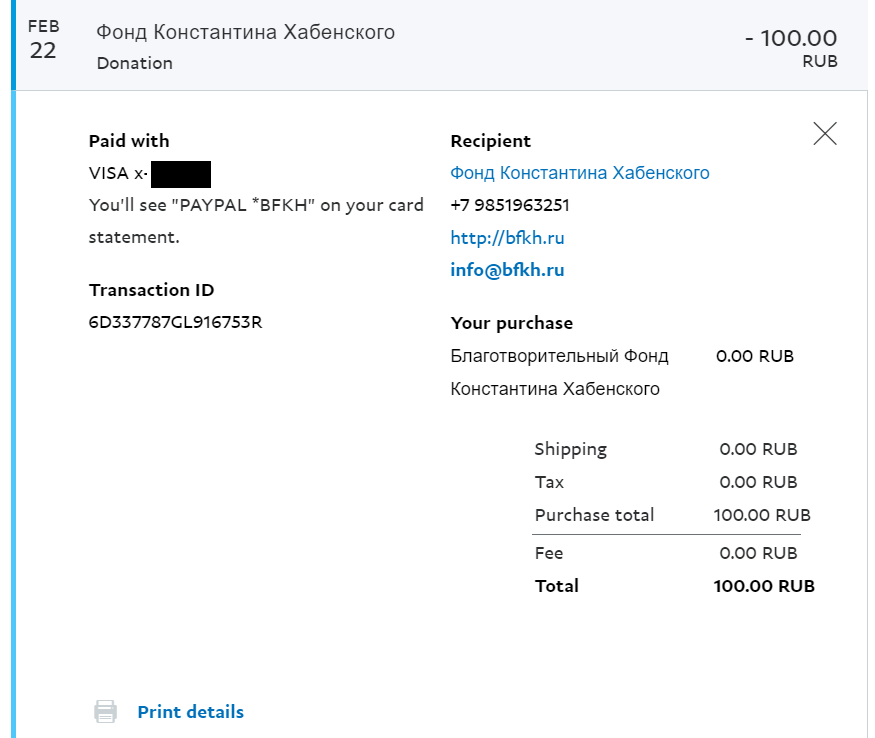Click the Purchase total 100.00 RUB value

(762, 515)
